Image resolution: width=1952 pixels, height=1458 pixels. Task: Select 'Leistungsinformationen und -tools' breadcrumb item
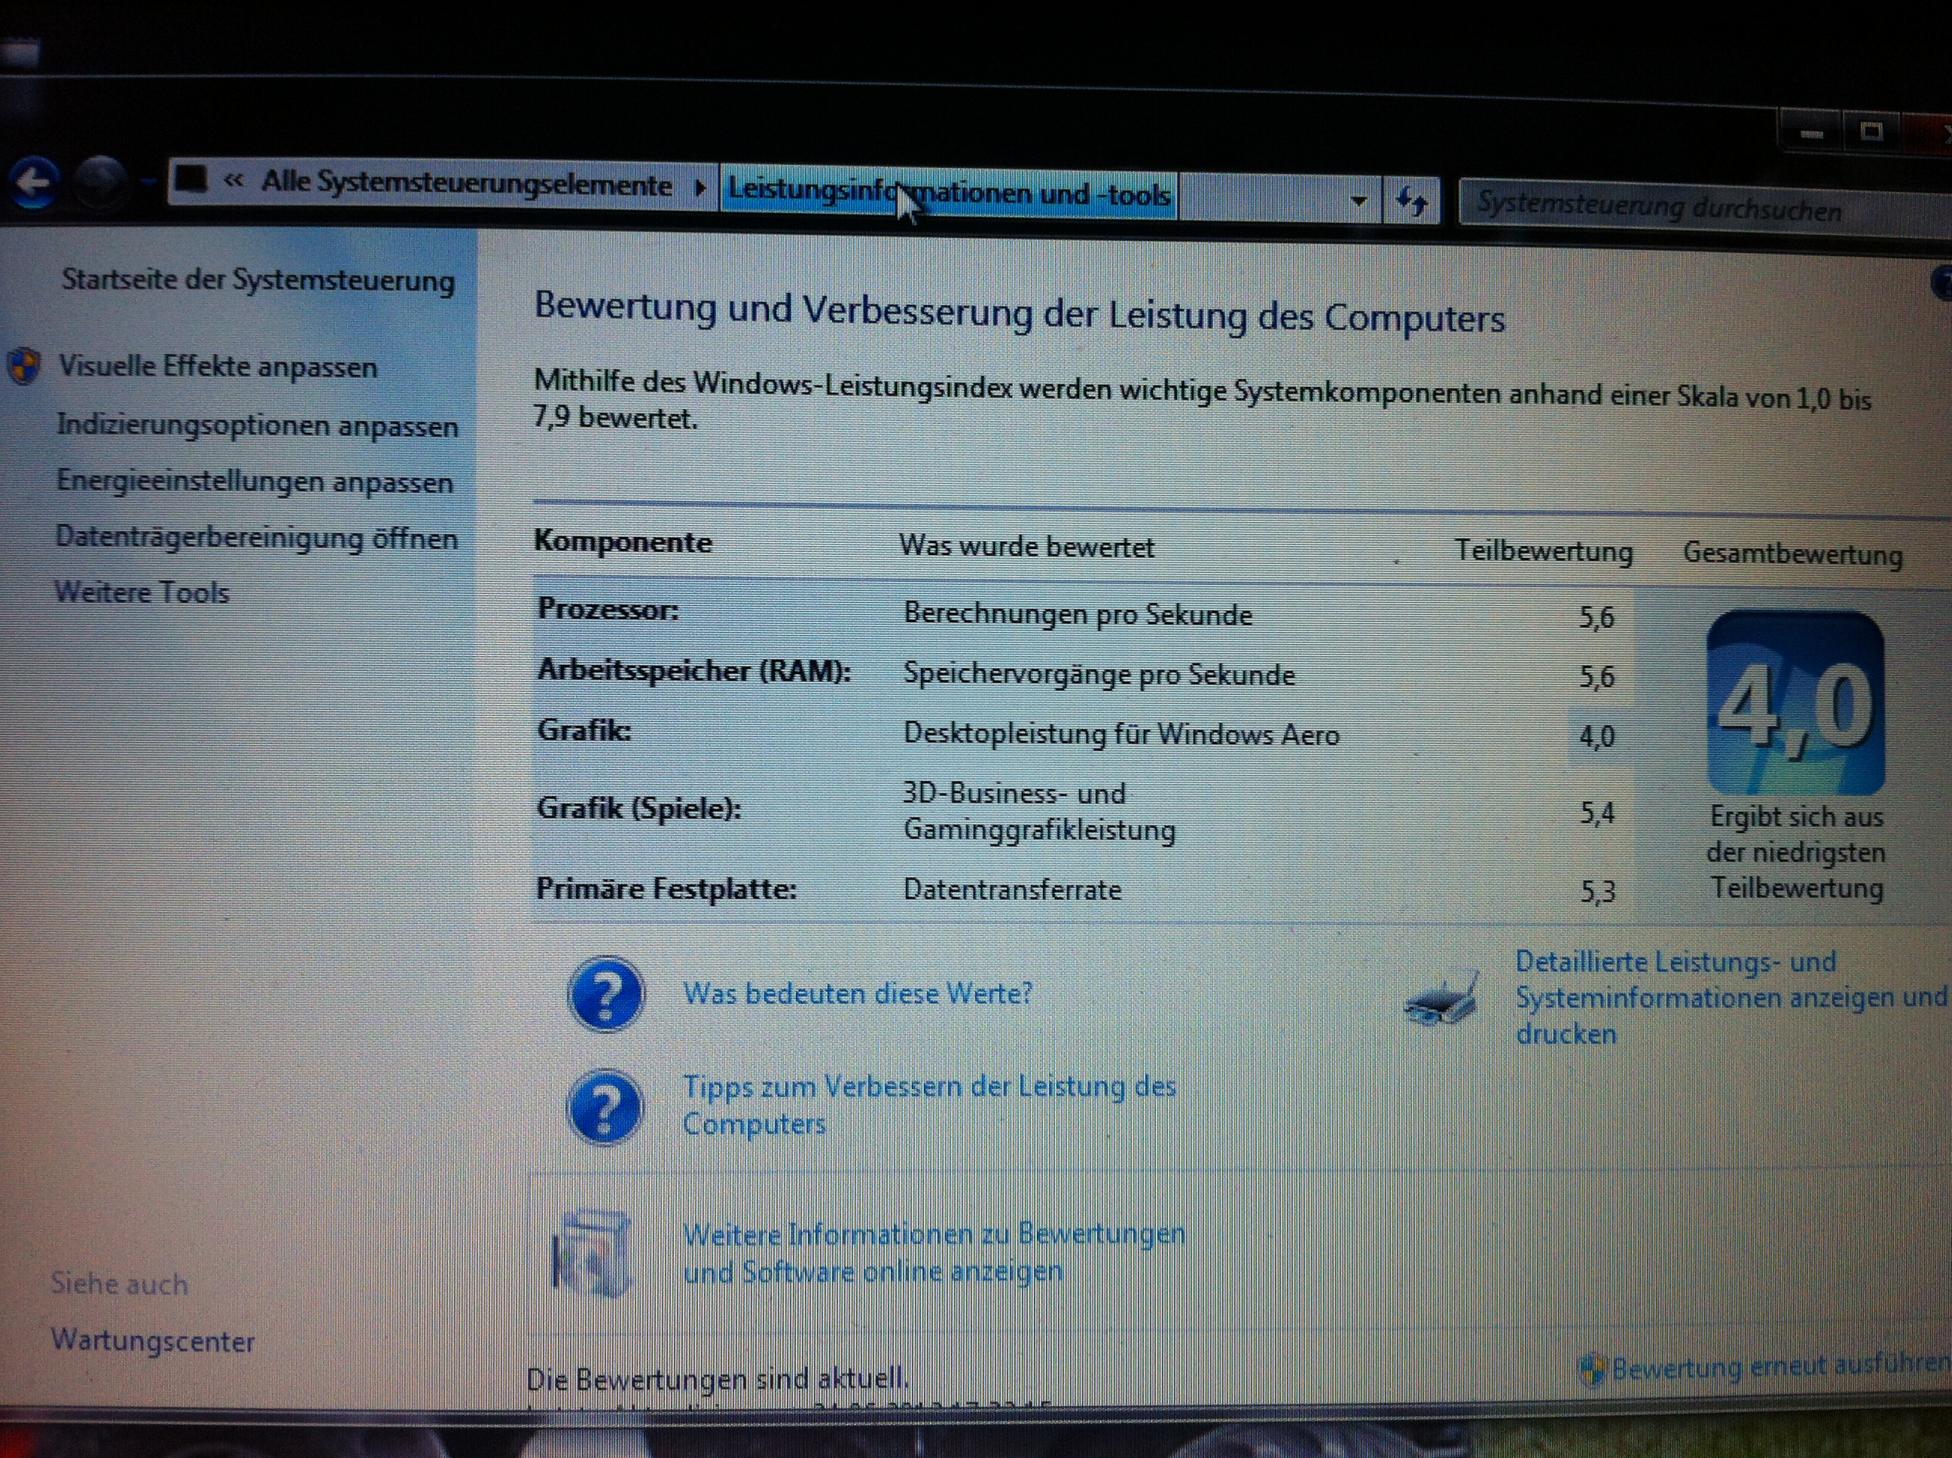click(948, 192)
